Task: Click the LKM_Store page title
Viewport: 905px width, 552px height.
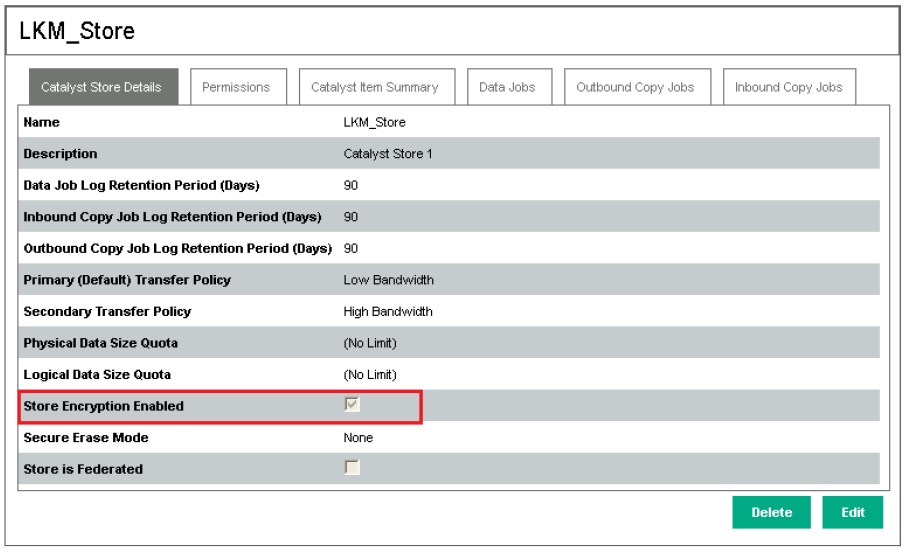Action: (x=77, y=31)
